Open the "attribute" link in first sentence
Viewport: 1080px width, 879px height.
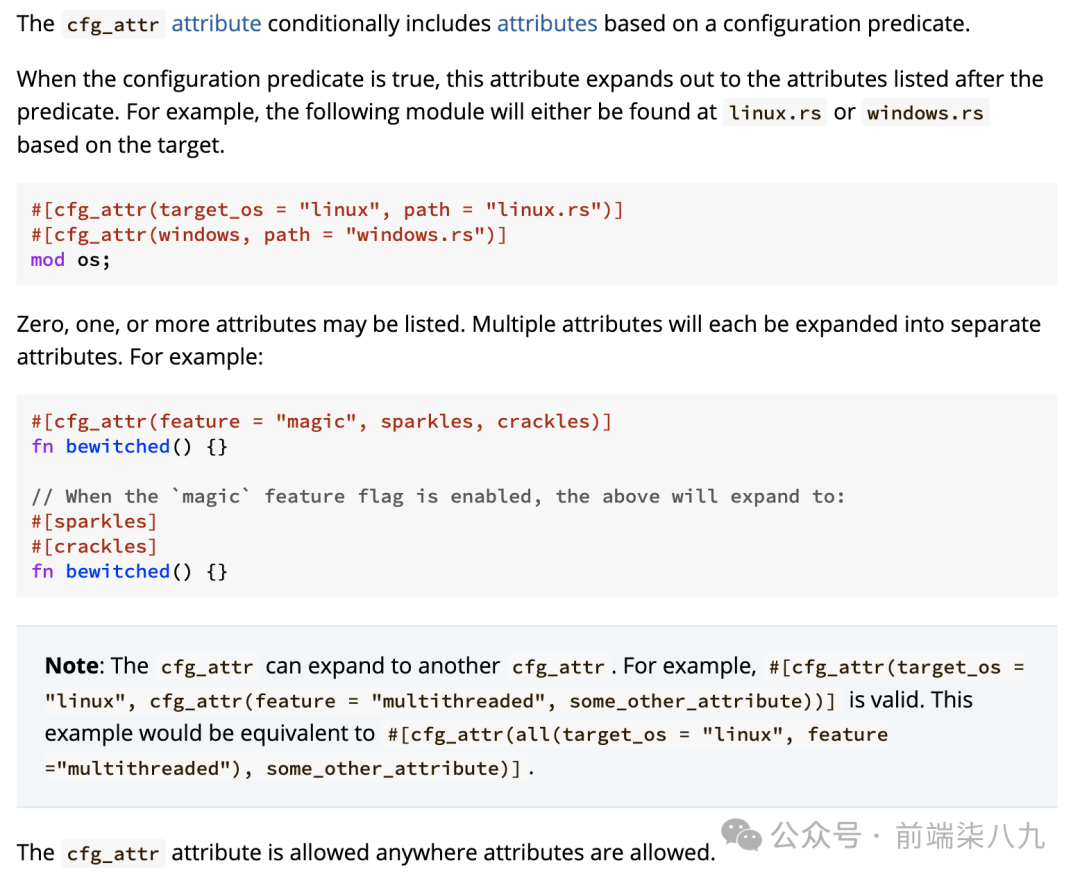[216, 23]
